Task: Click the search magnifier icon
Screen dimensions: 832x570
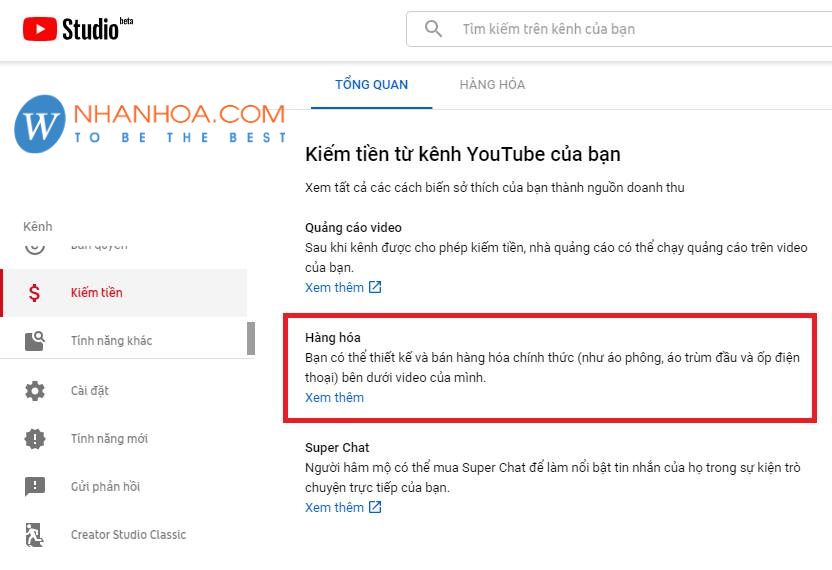Action: 433,29
